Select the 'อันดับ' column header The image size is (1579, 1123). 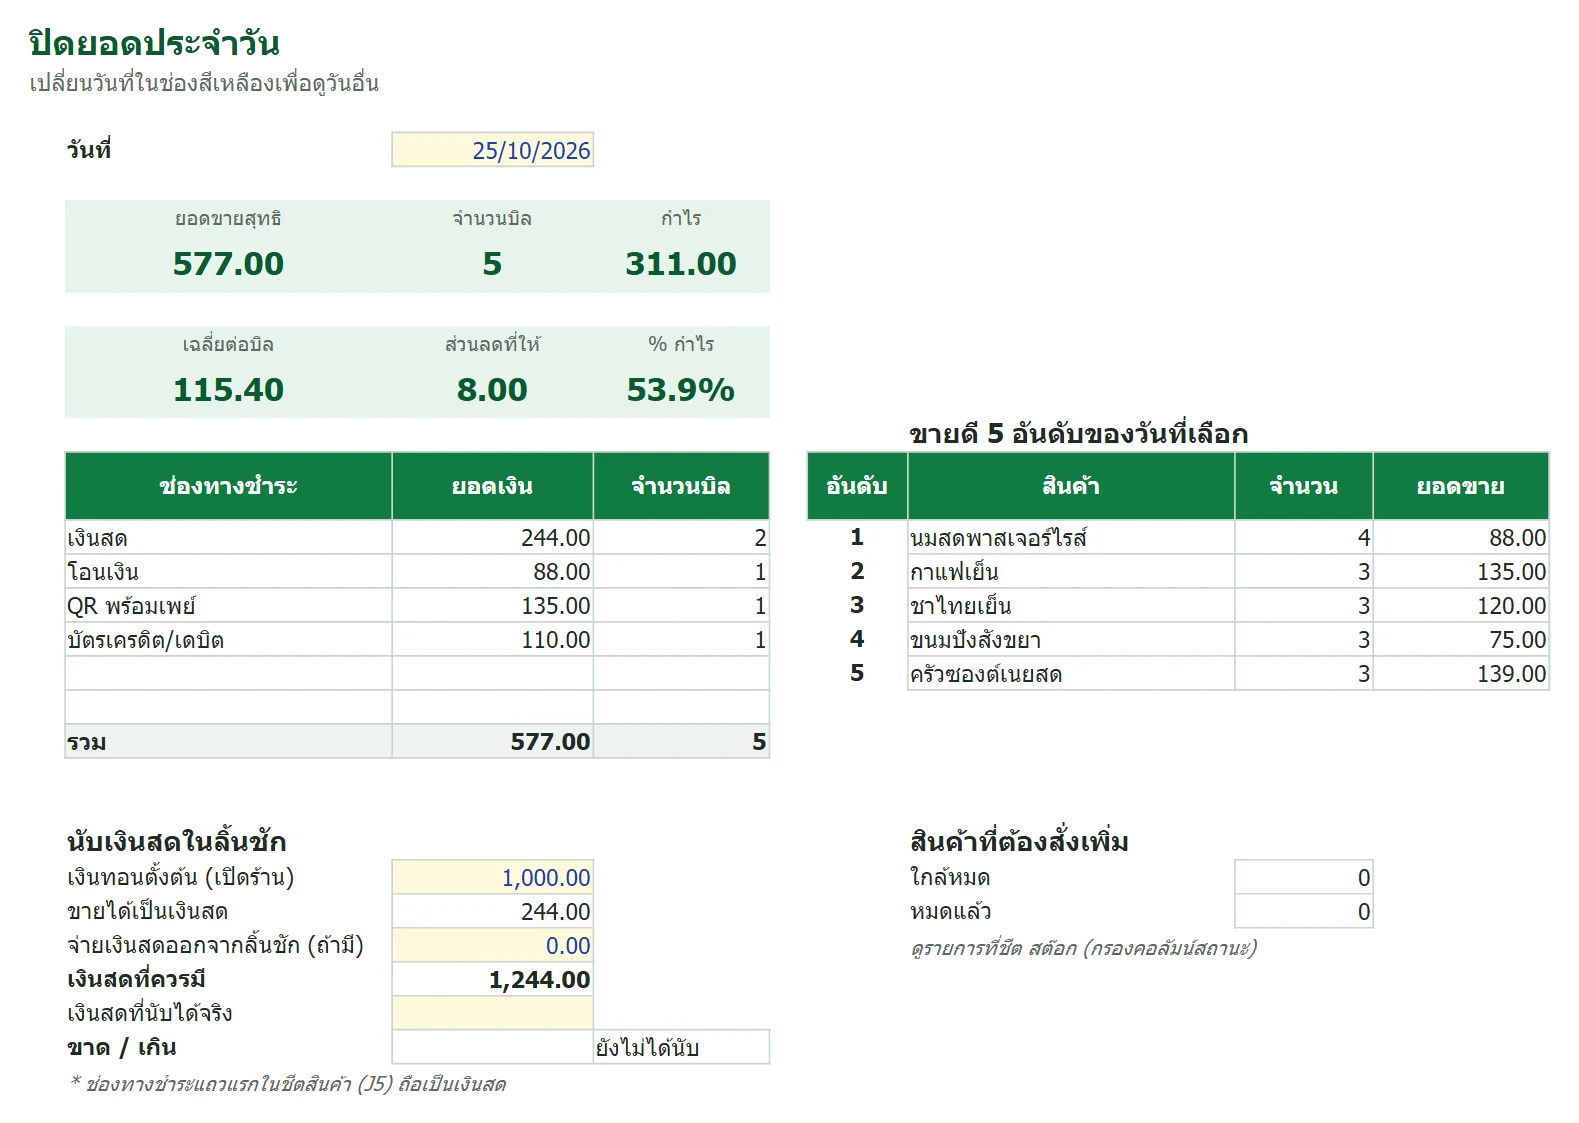point(857,486)
